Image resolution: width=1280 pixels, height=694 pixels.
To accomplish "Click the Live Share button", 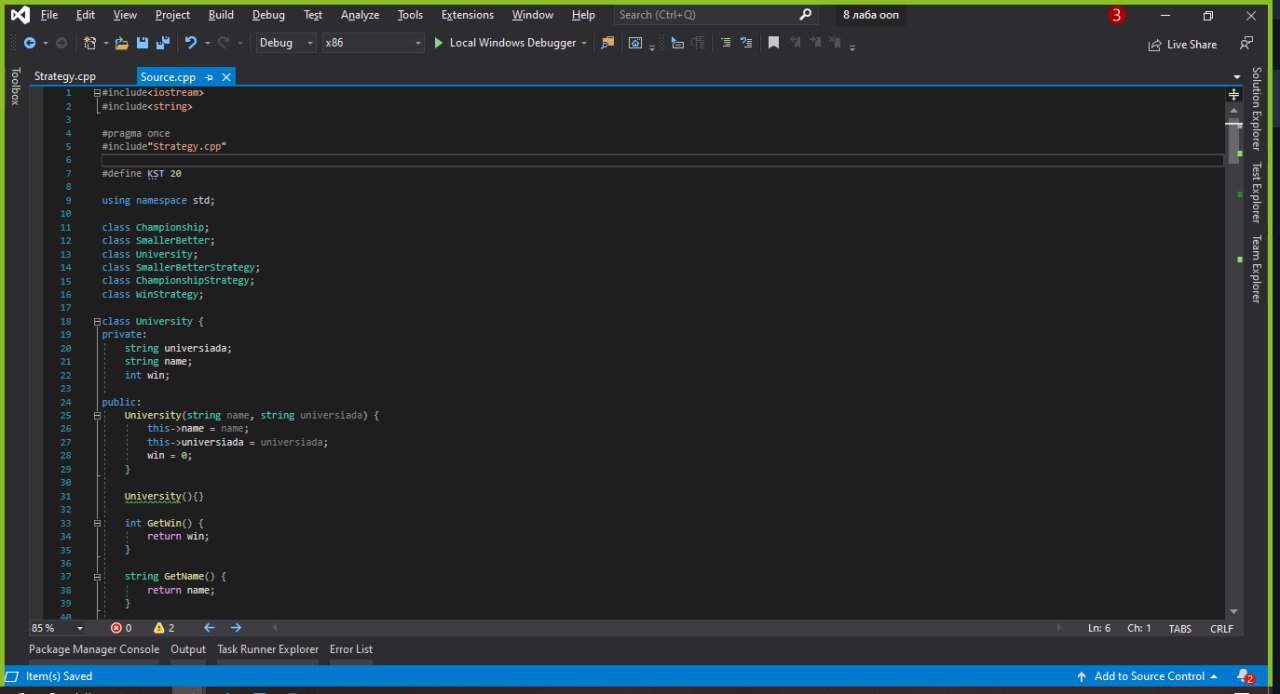I will coord(1182,44).
